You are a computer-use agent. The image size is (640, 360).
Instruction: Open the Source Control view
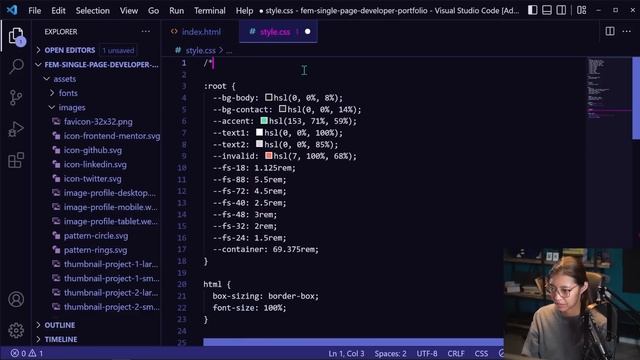click(x=16, y=98)
